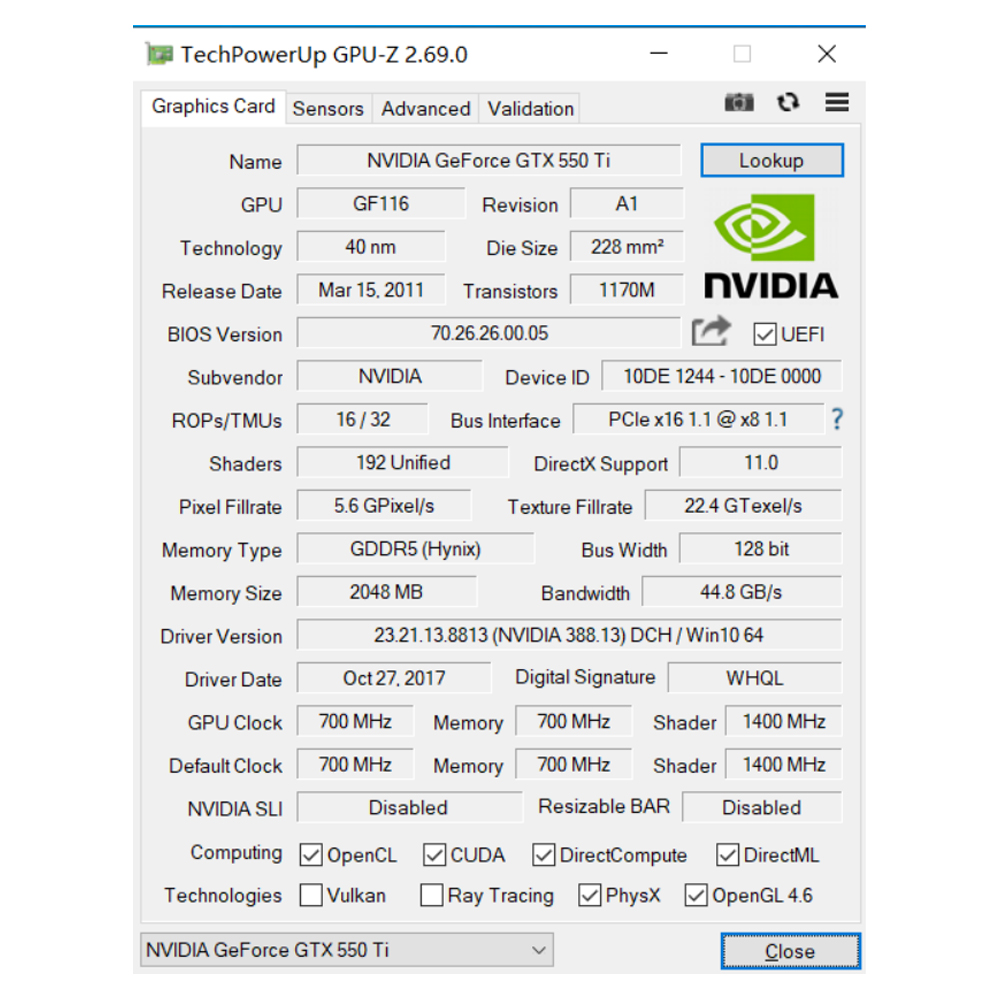This screenshot has height=1000, width=1000.
Task: Click the Bus Interface question mark
Action: 837,419
